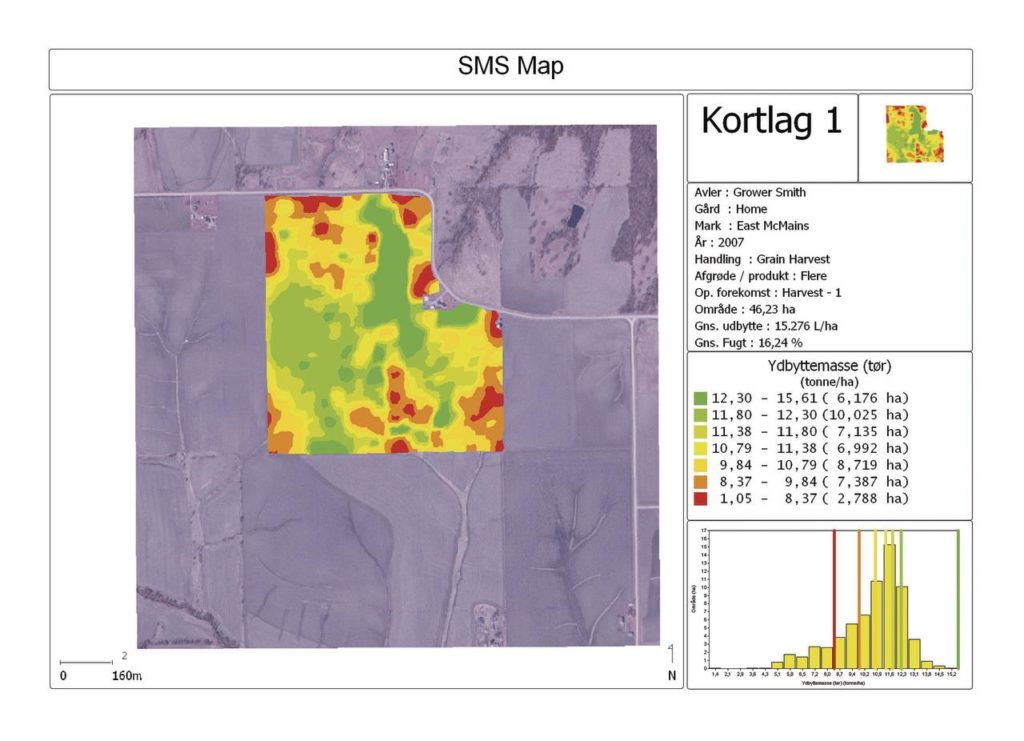Click the SMS Map title bar
Viewport: 1024px width, 741px height.
(510, 68)
